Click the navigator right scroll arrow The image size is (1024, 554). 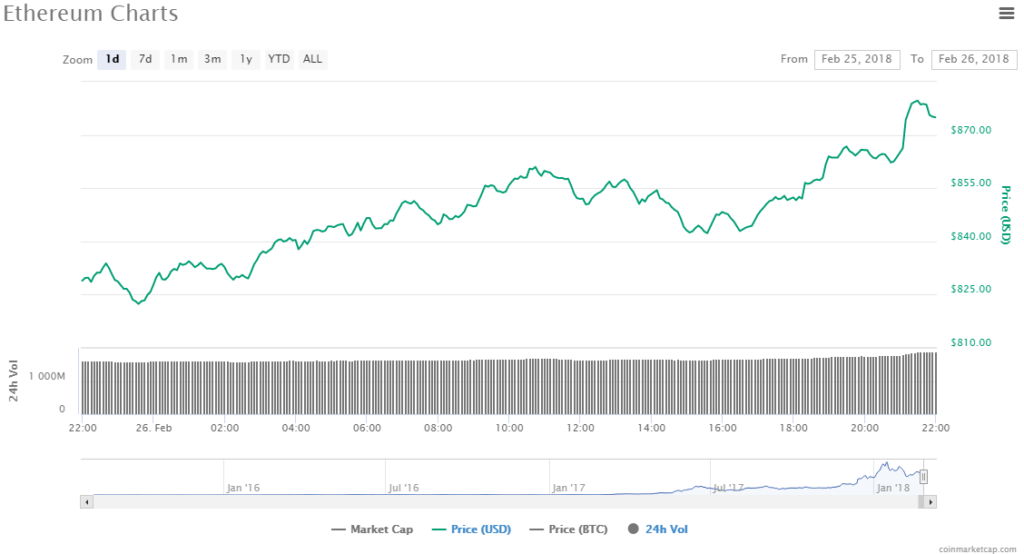pyautogui.click(x=931, y=501)
